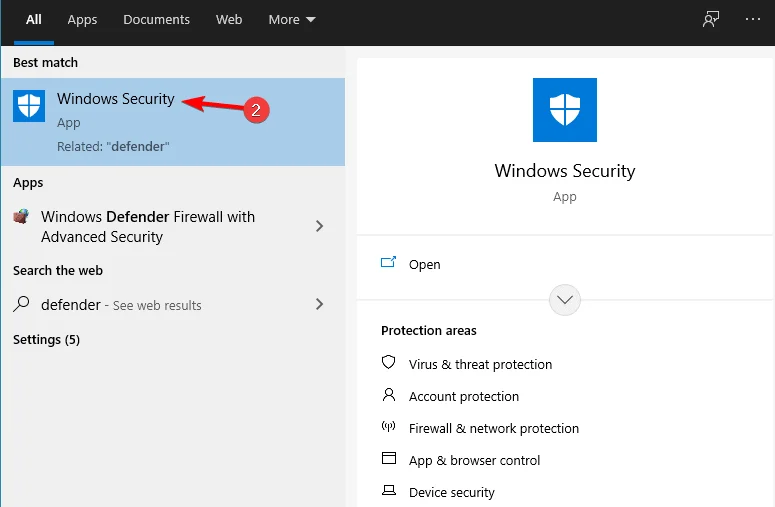Click the Windows Security title in preview pane

tap(564, 171)
